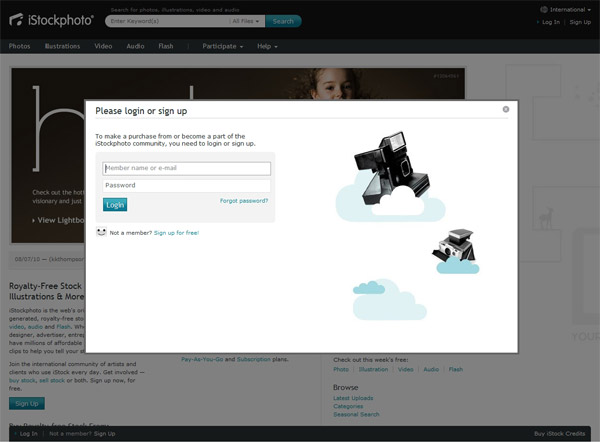This screenshot has height=442, width=600.
Task: Click the free Flash link
Action: (x=455, y=369)
